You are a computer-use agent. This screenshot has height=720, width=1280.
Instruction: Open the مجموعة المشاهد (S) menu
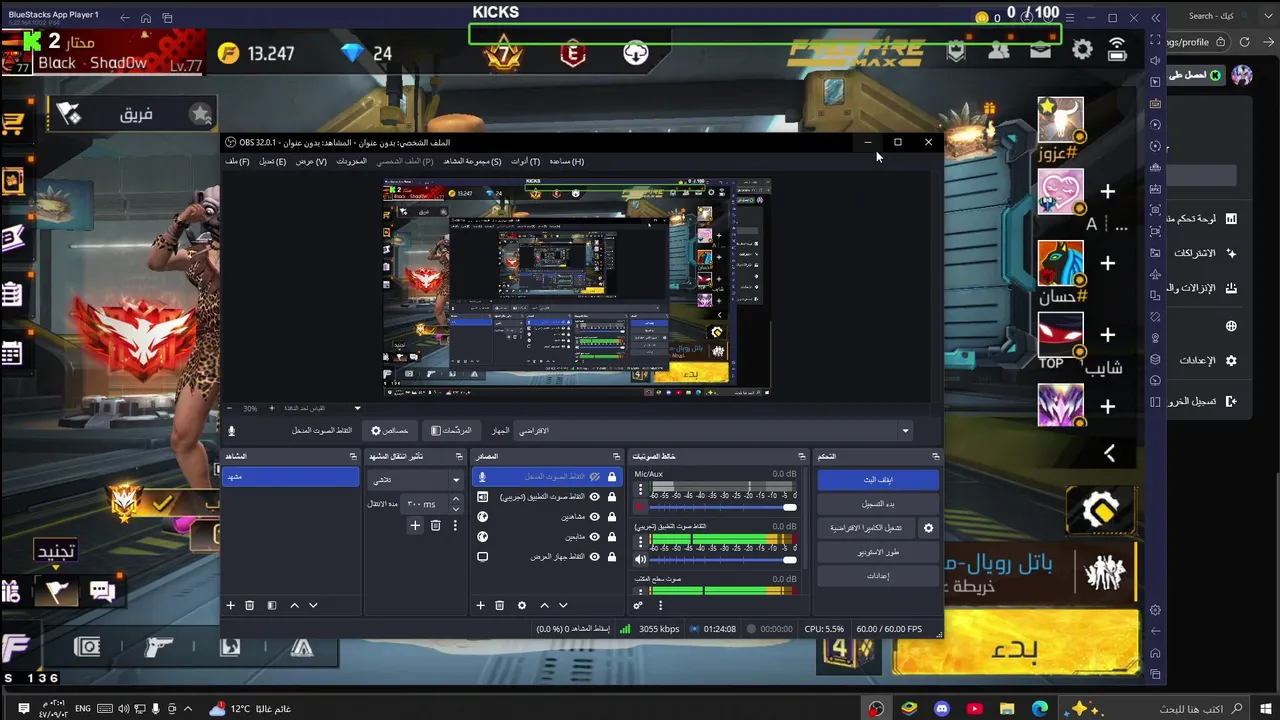[472, 161]
